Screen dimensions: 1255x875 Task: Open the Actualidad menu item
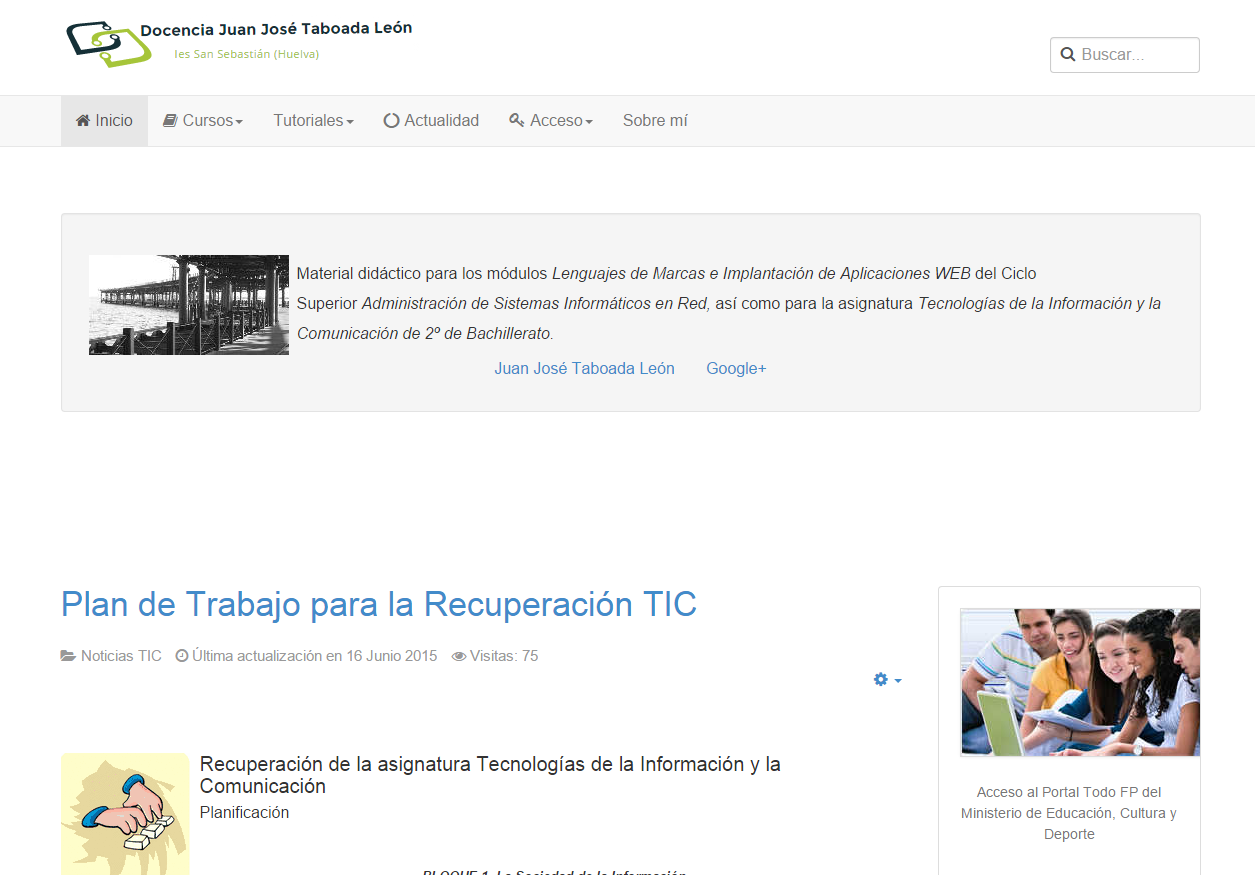(x=441, y=120)
